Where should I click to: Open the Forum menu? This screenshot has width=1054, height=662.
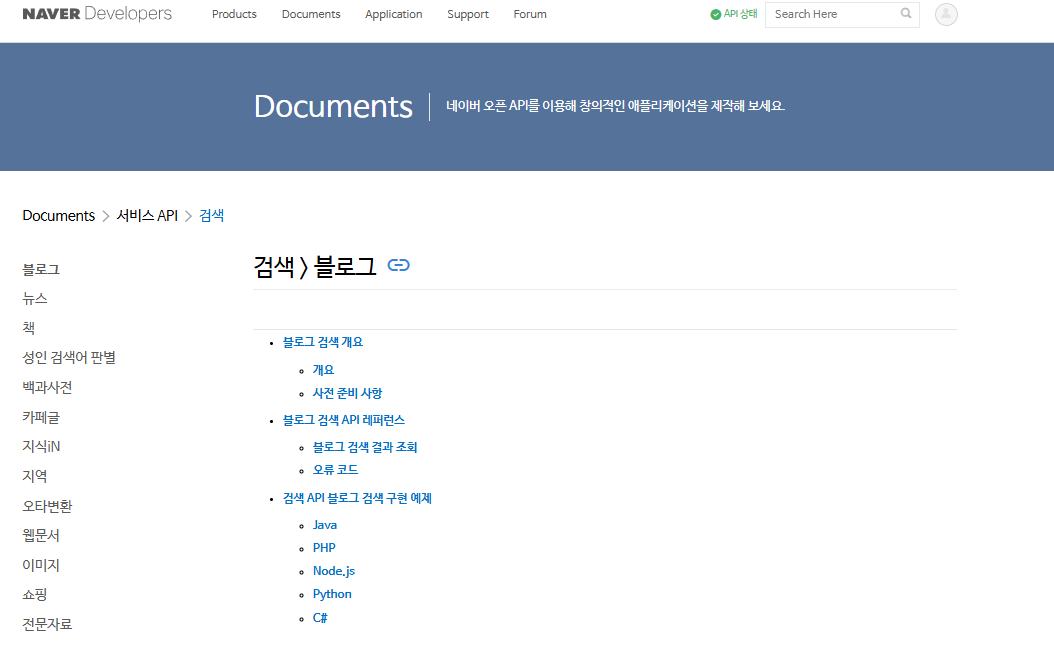point(530,14)
